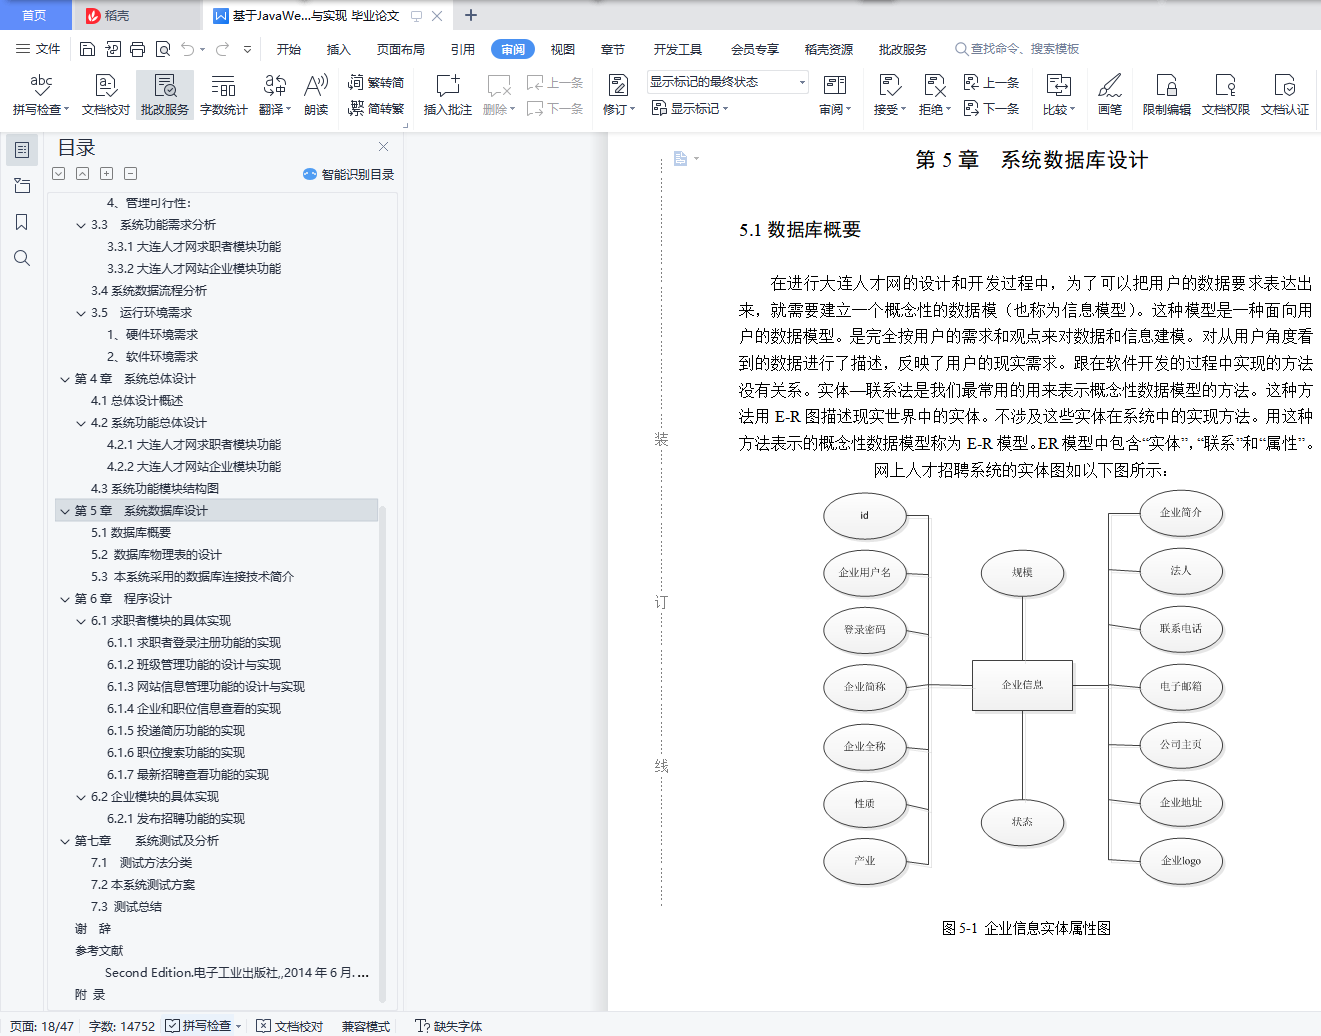Screen dimensions: 1321x1036
Task: Click the print icon in quick toolbar
Action: coord(138,49)
